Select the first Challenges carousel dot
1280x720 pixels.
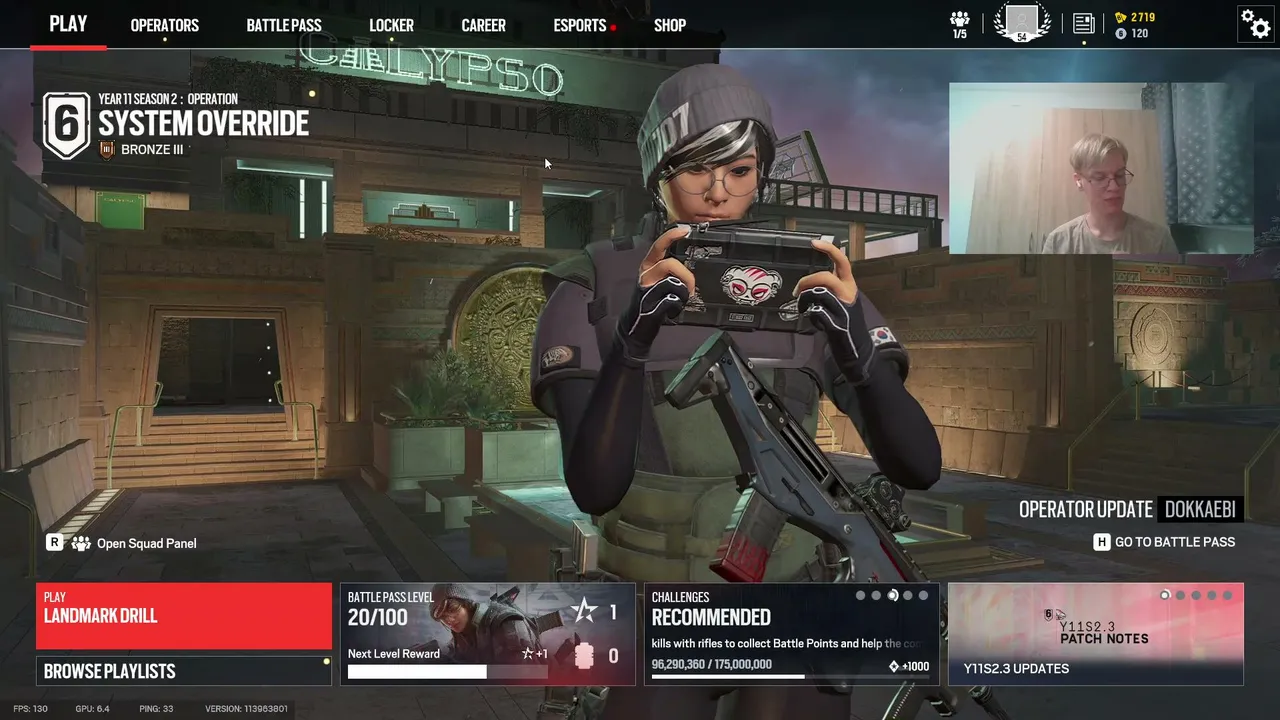(860, 596)
